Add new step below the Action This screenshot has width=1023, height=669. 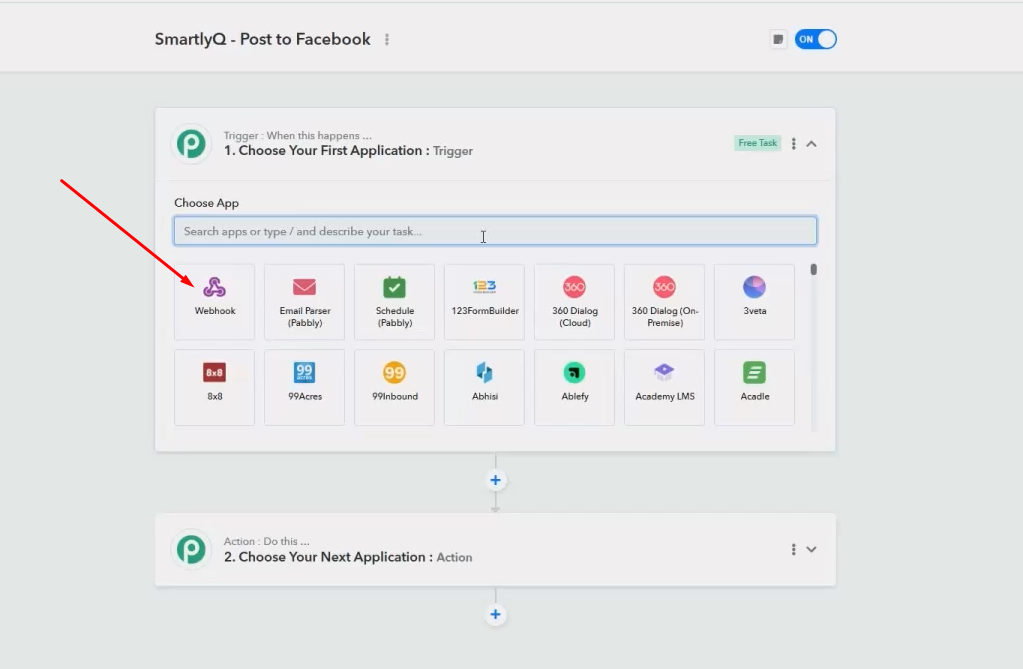[495, 615]
